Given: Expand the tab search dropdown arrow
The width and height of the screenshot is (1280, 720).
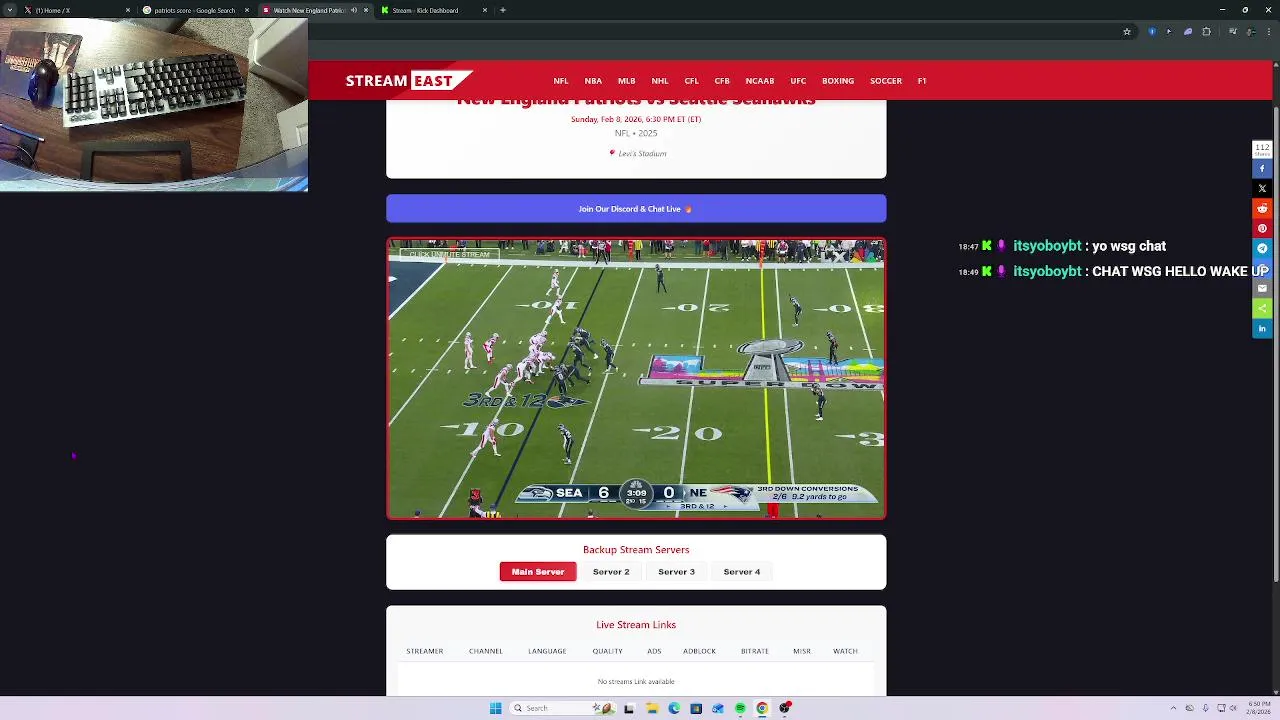Looking at the screenshot, I should (x=9, y=10).
